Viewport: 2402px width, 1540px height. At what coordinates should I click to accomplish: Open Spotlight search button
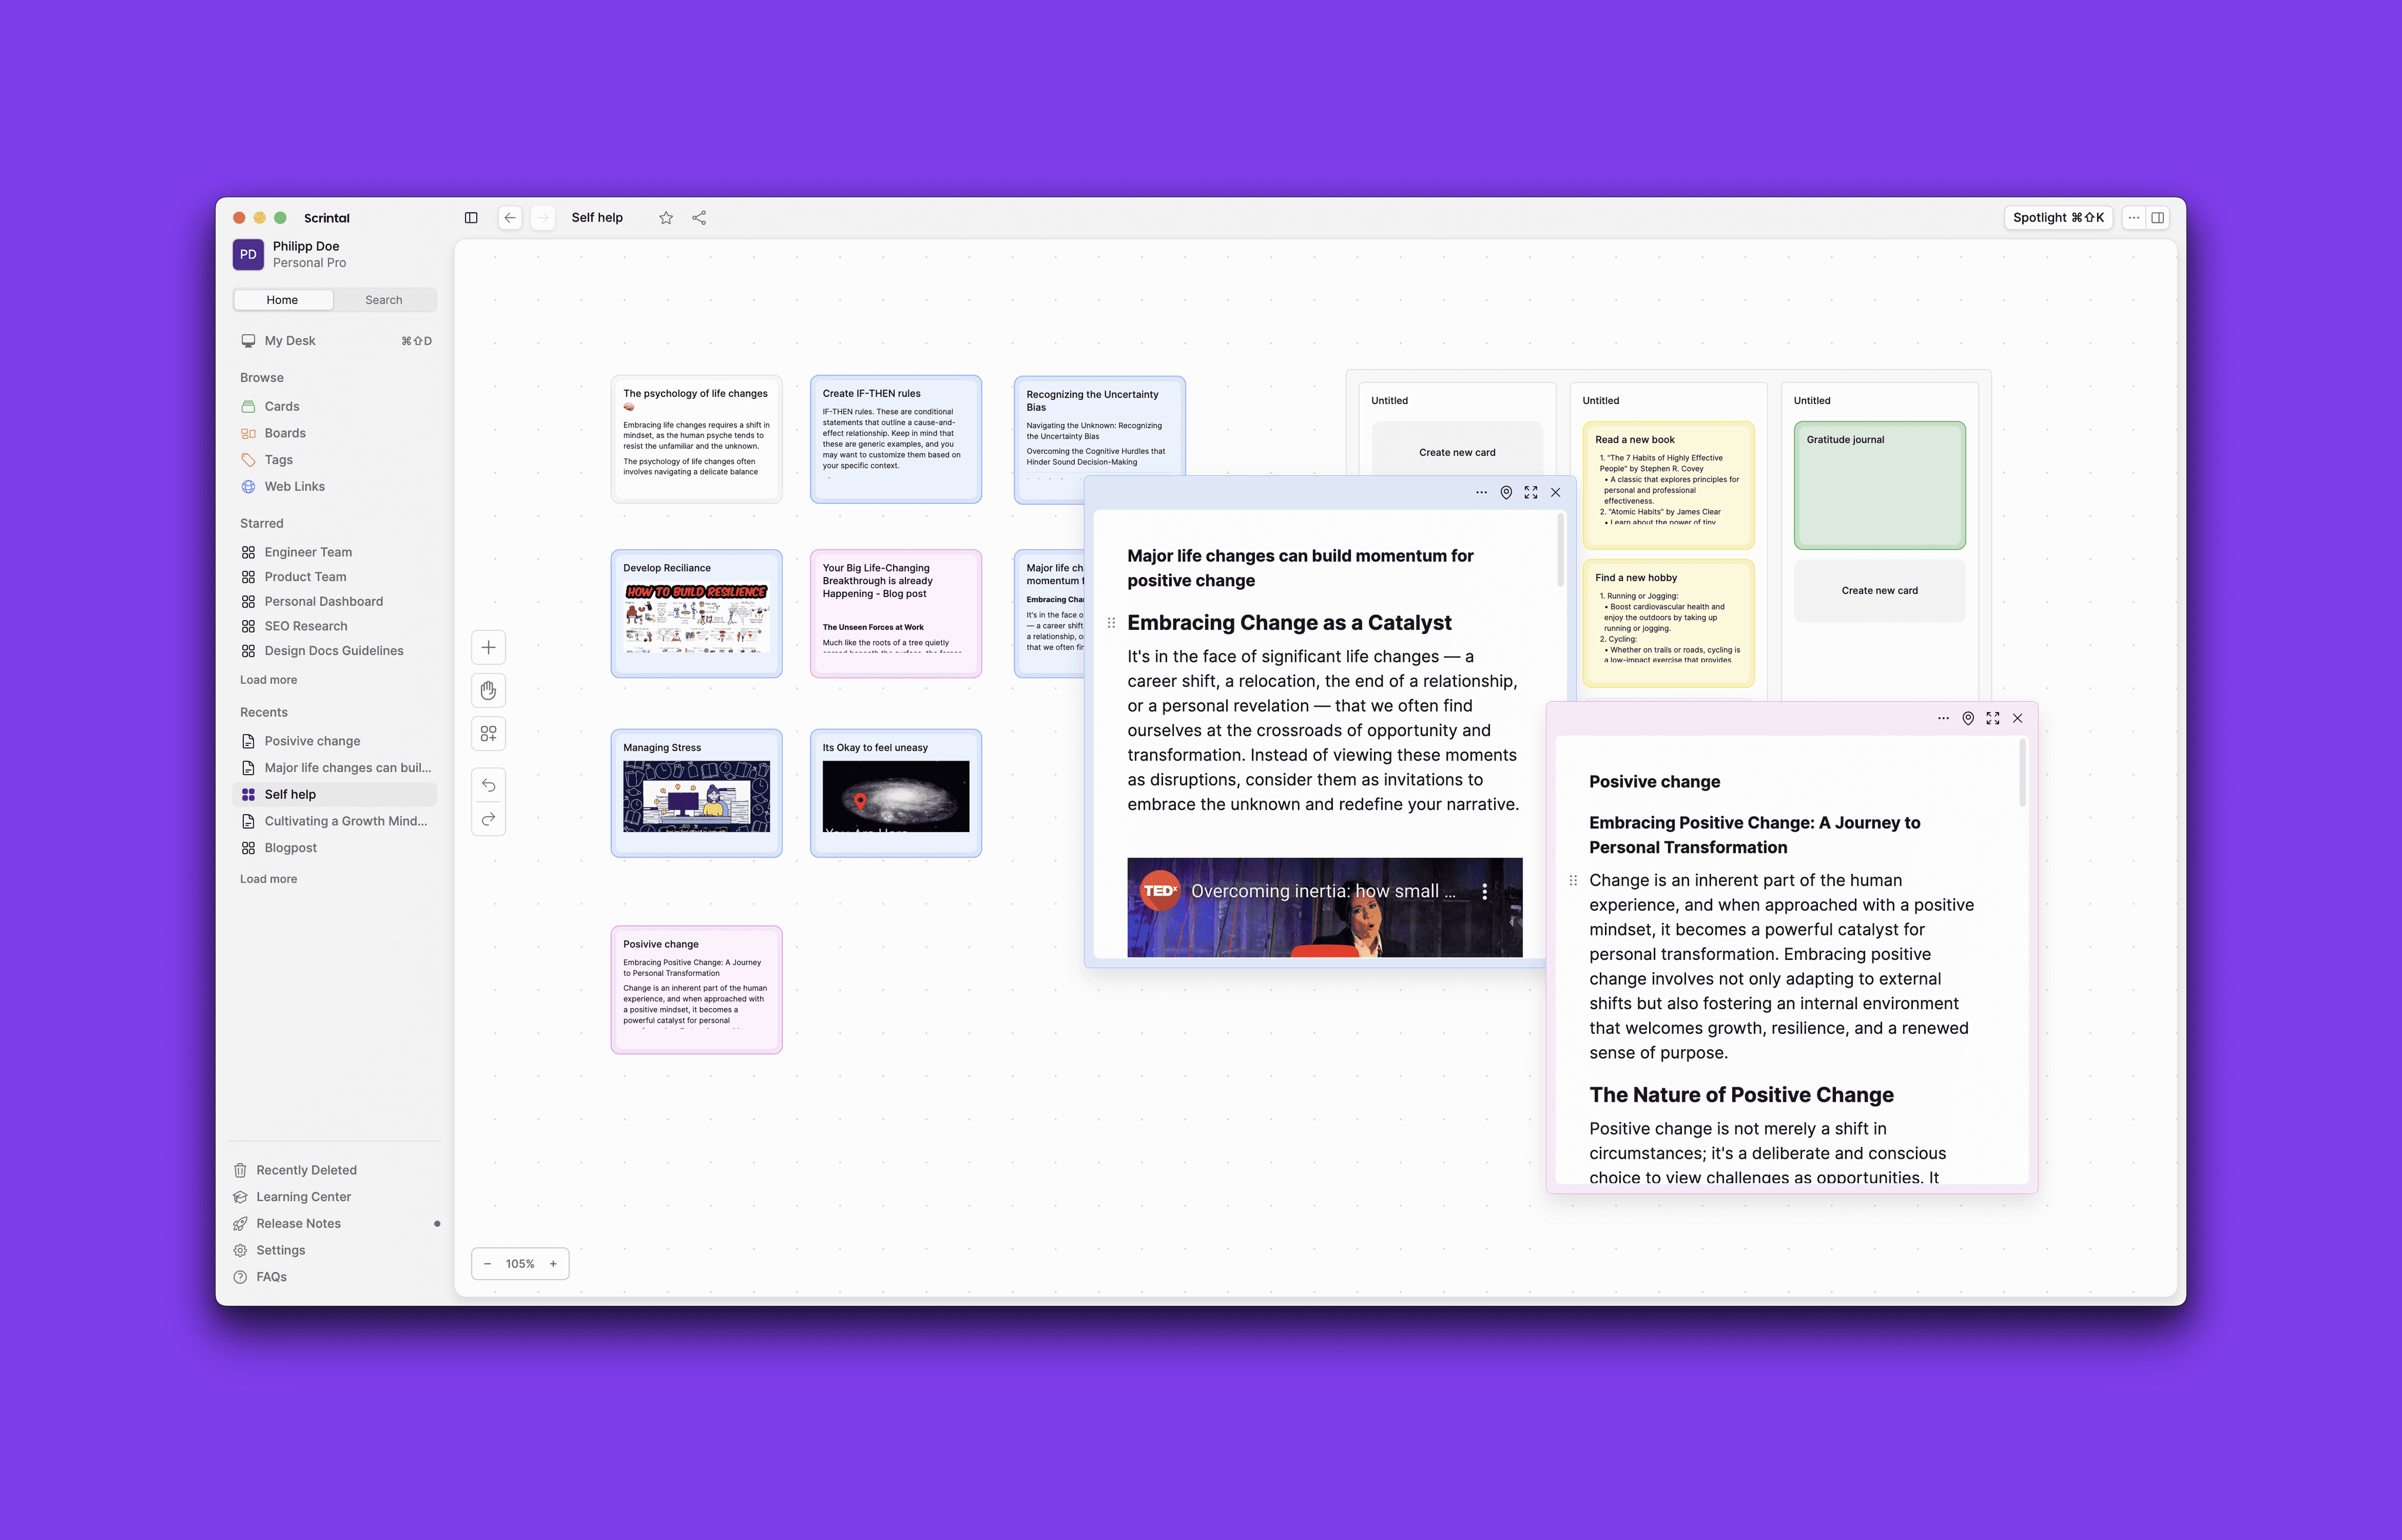2057,218
